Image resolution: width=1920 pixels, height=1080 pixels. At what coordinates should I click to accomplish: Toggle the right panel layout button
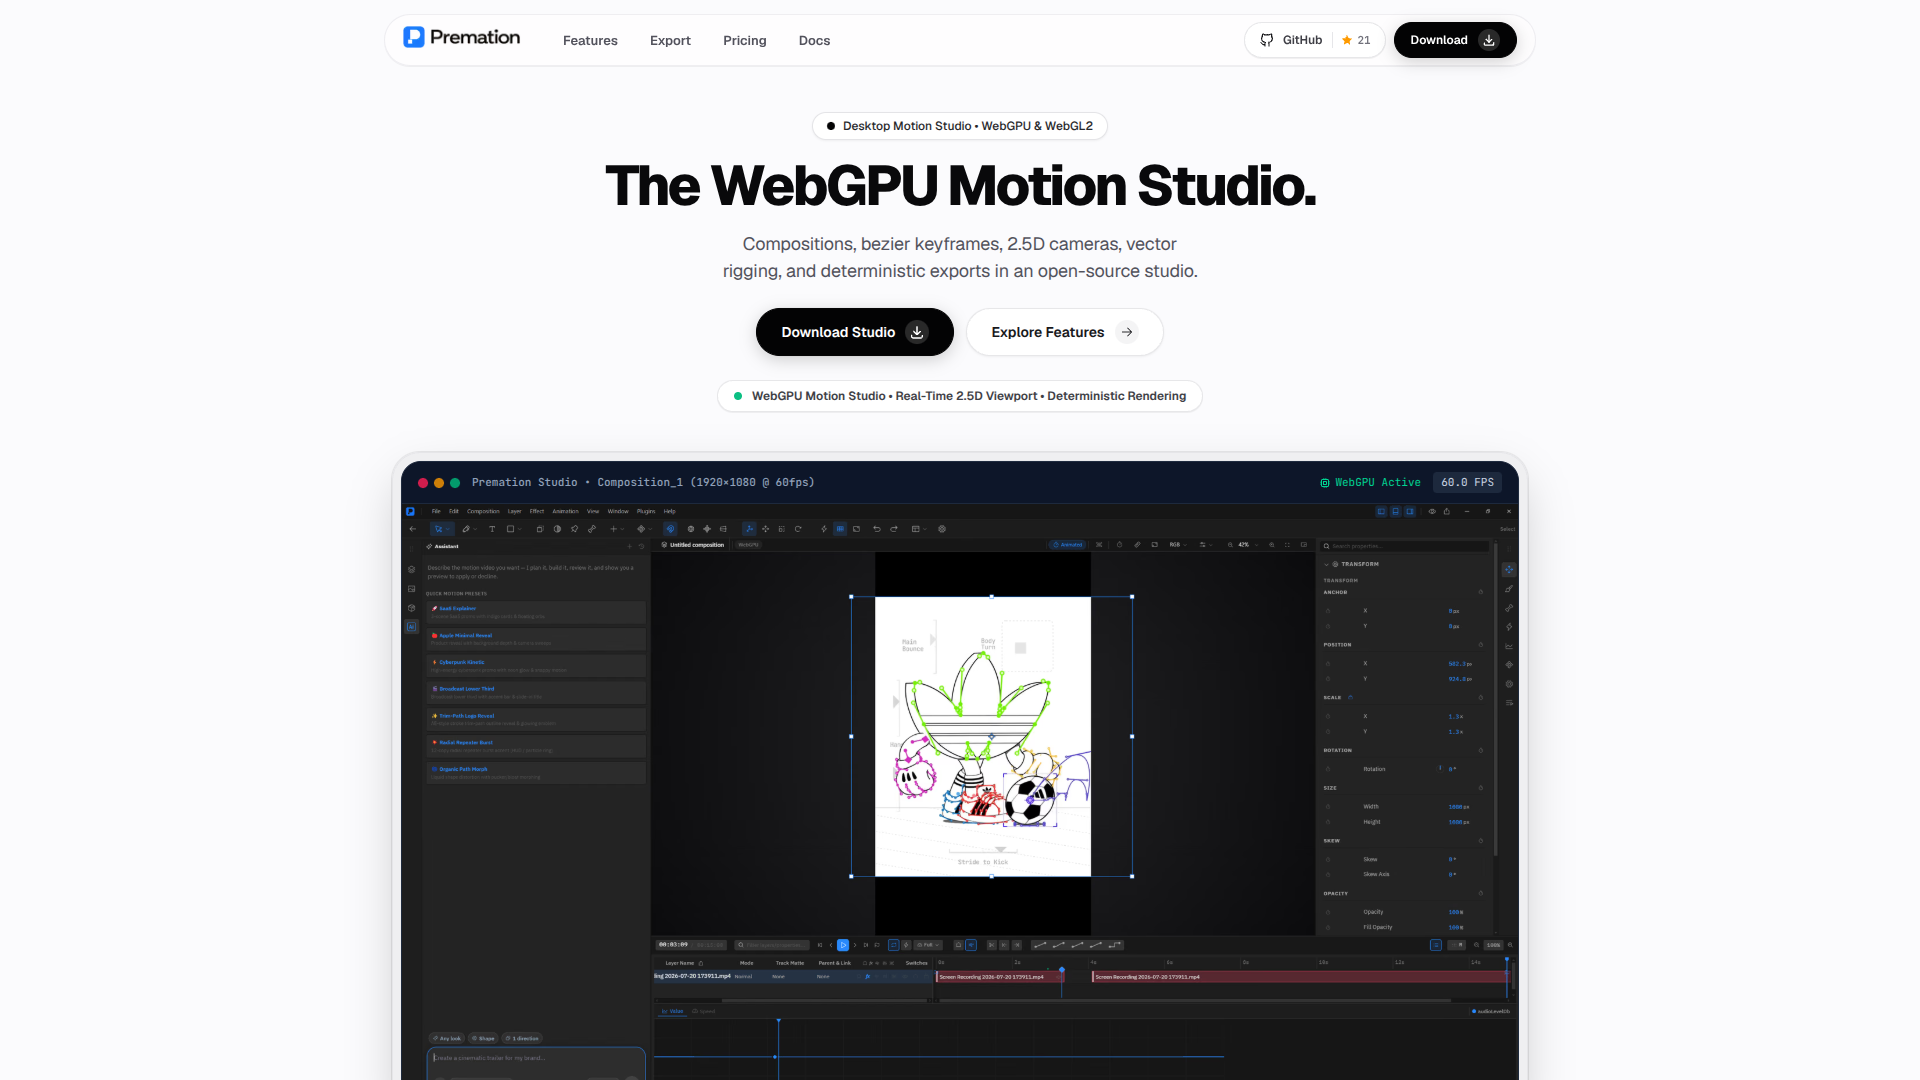click(1410, 511)
